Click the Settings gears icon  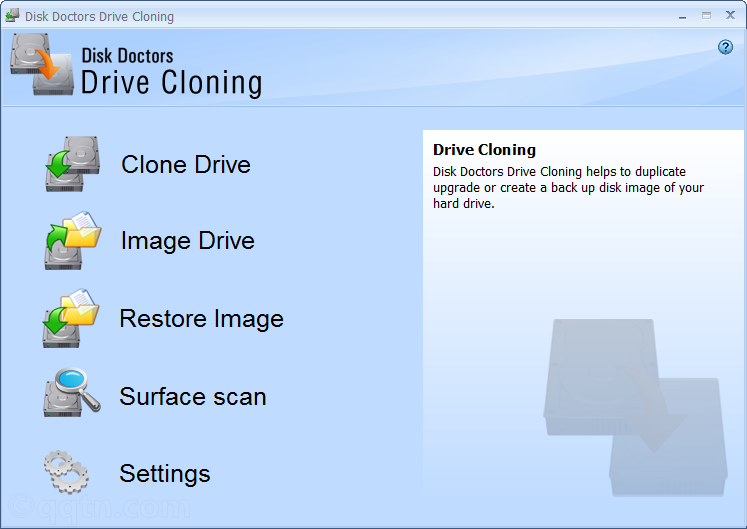tap(67, 472)
